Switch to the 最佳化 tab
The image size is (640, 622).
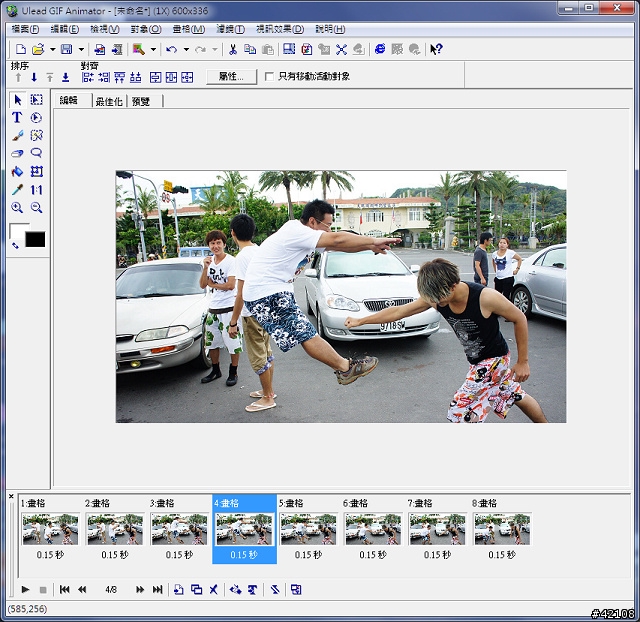click(109, 101)
